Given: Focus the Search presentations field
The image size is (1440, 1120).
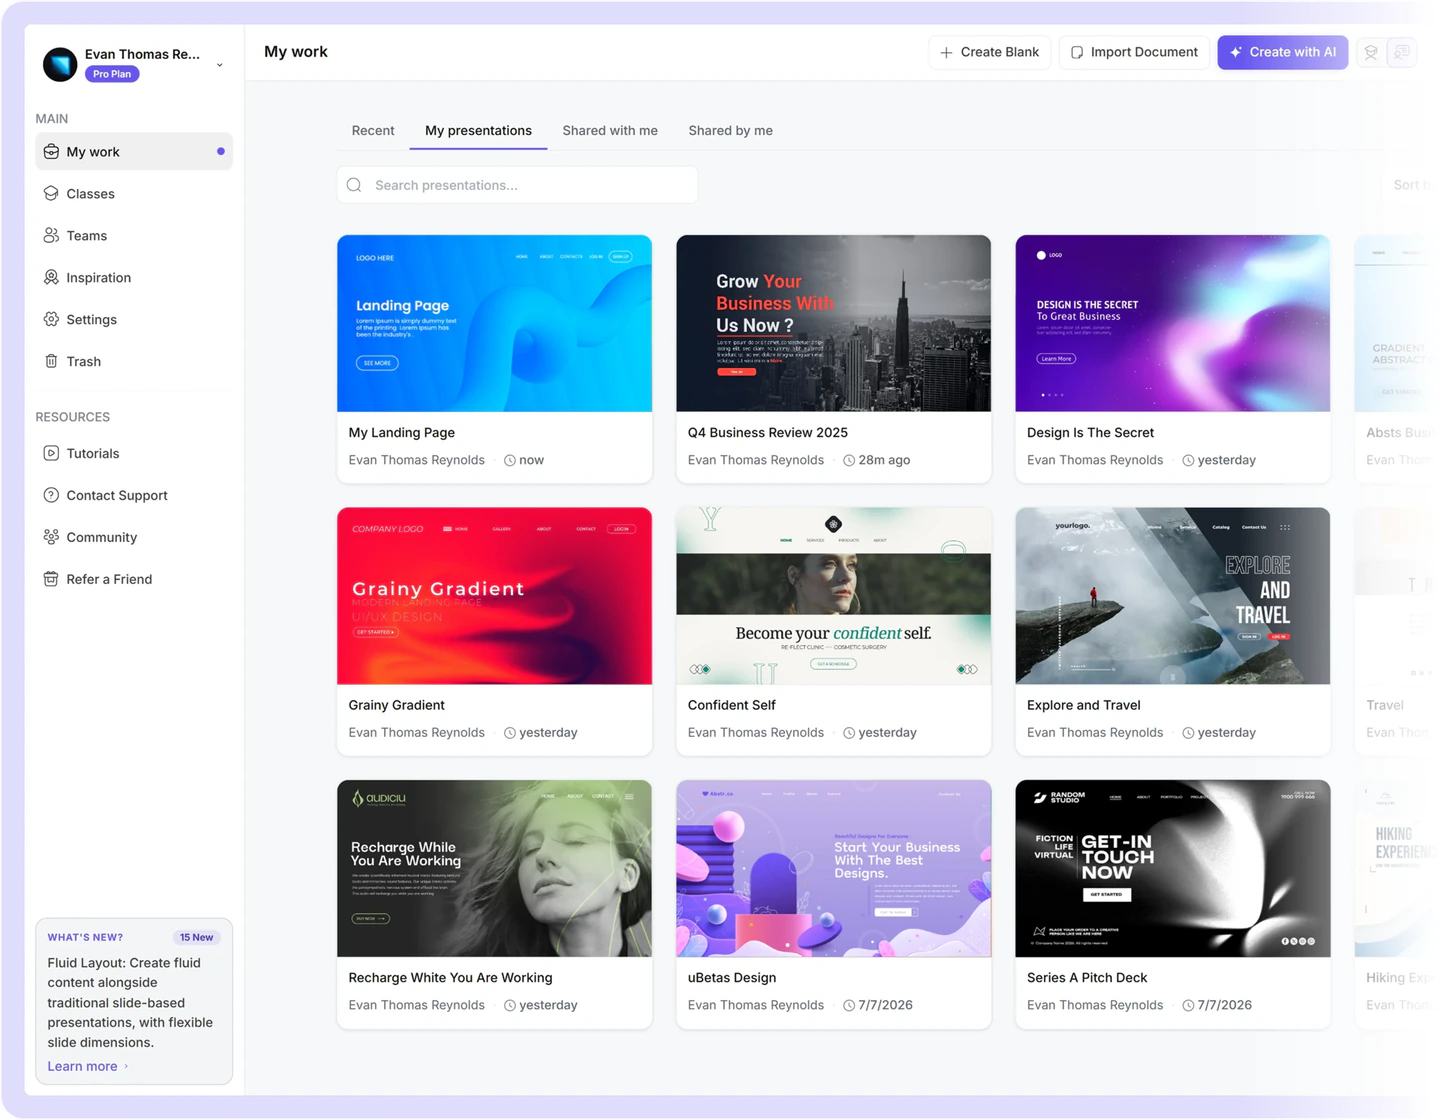Looking at the screenshot, I should click(x=517, y=185).
